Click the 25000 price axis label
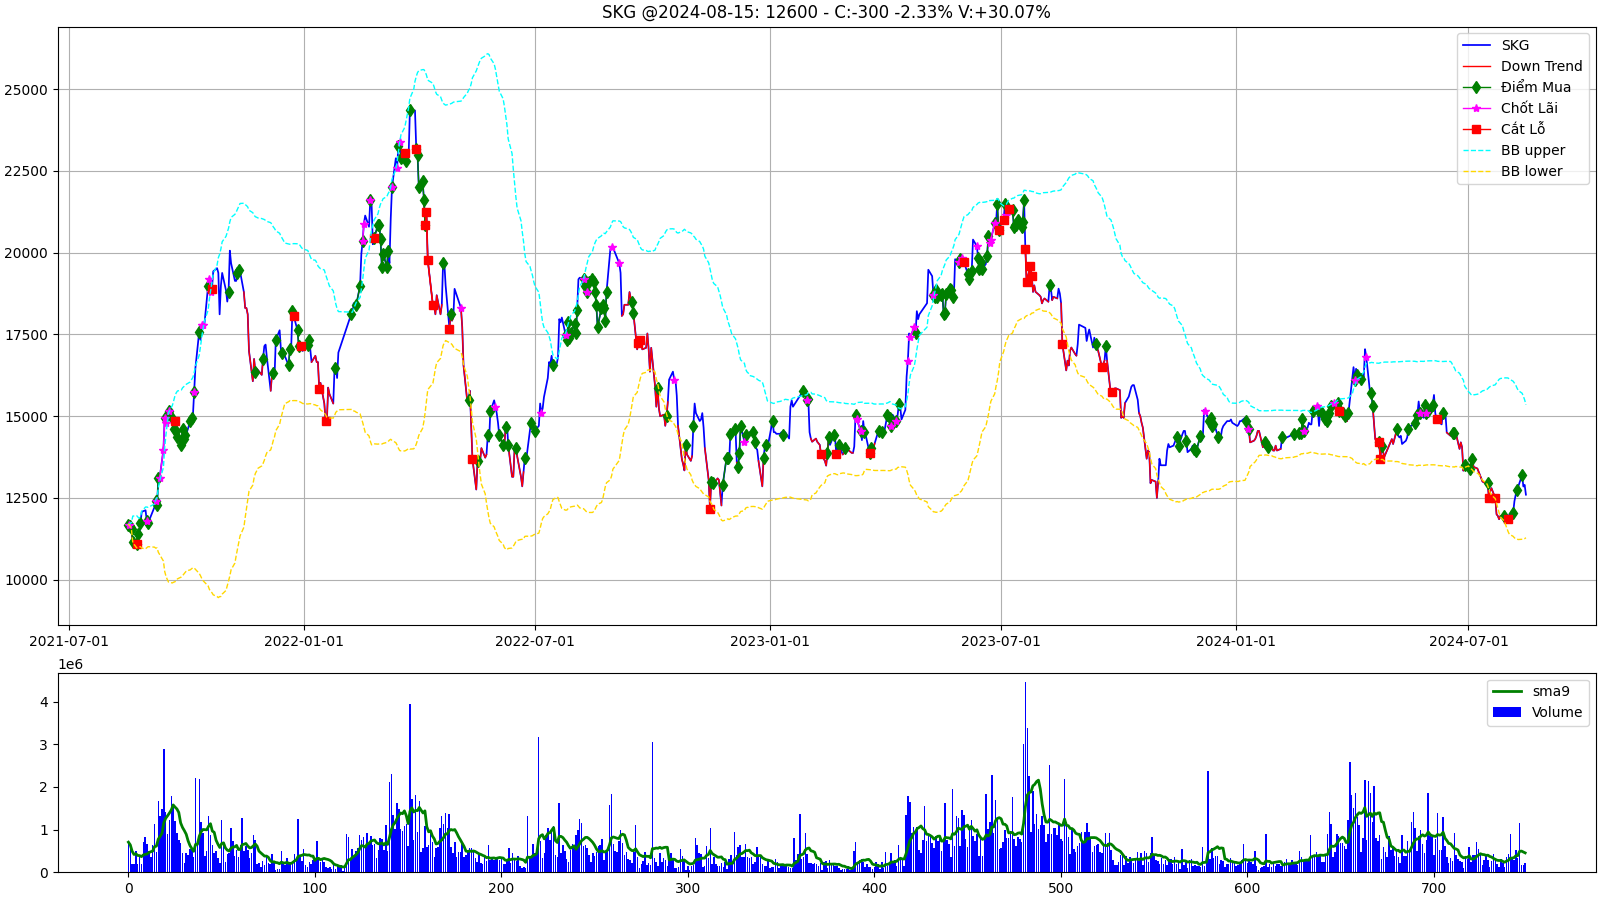The width and height of the screenshot is (1600, 900). coord(25,90)
